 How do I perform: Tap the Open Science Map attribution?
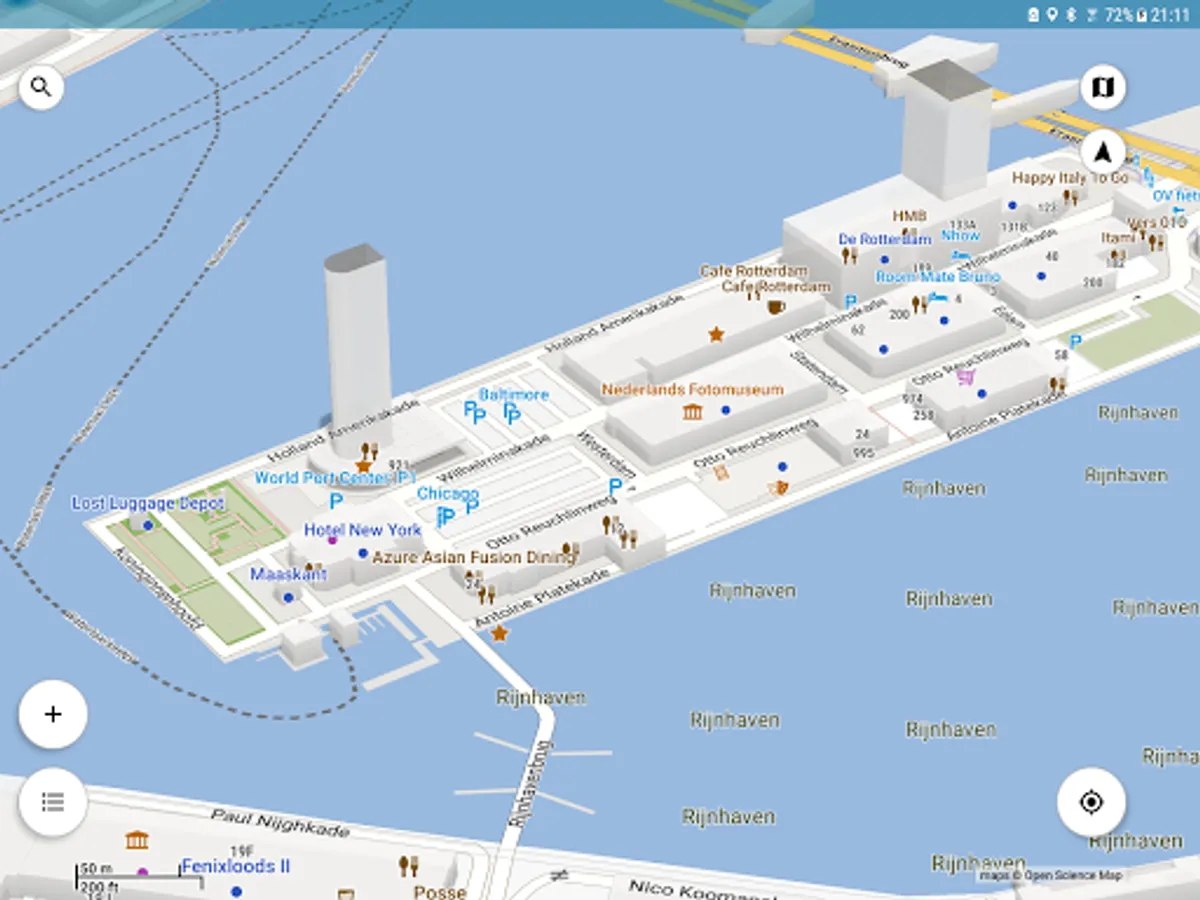(x=1050, y=875)
